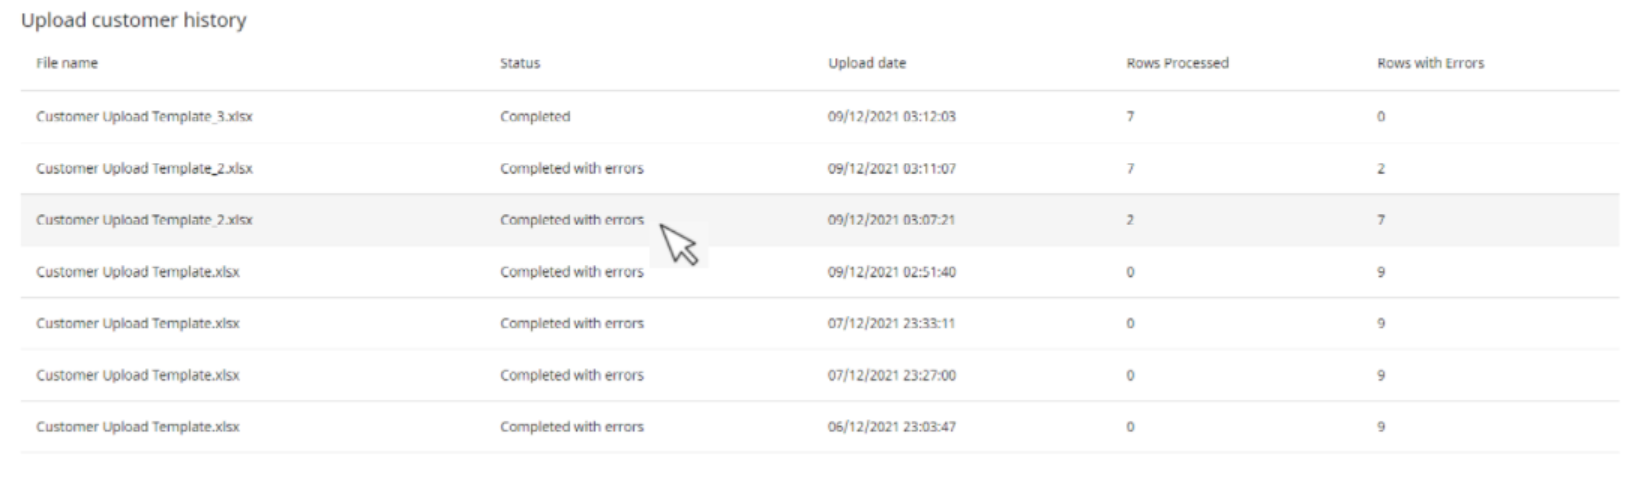Viewport: 1630px width, 486px height.
Task: Select the highlighted row uploaded at 09/12/2021 03:07:21
Action: coord(820,220)
